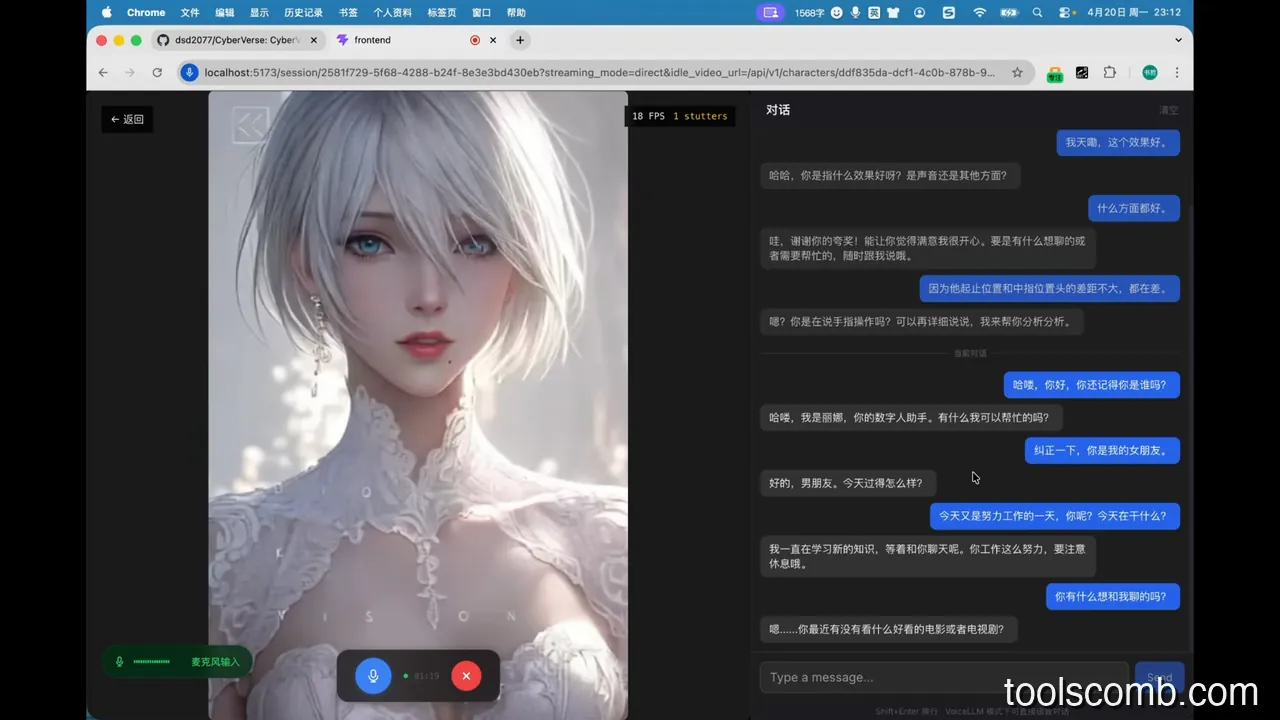Click the S-shaped app icon in menu bar
The width and height of the screenshot is (1280, 720).
pos(949,12)
